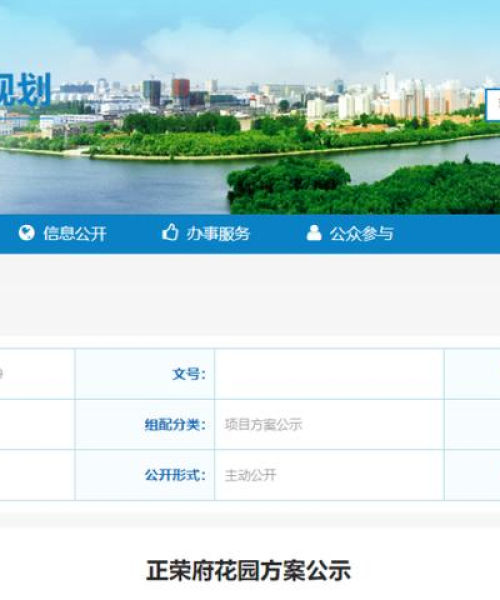Click the thumbs-up icon beside 办事服务
Screen dimensions: 500x600
(x=170, y=232)
